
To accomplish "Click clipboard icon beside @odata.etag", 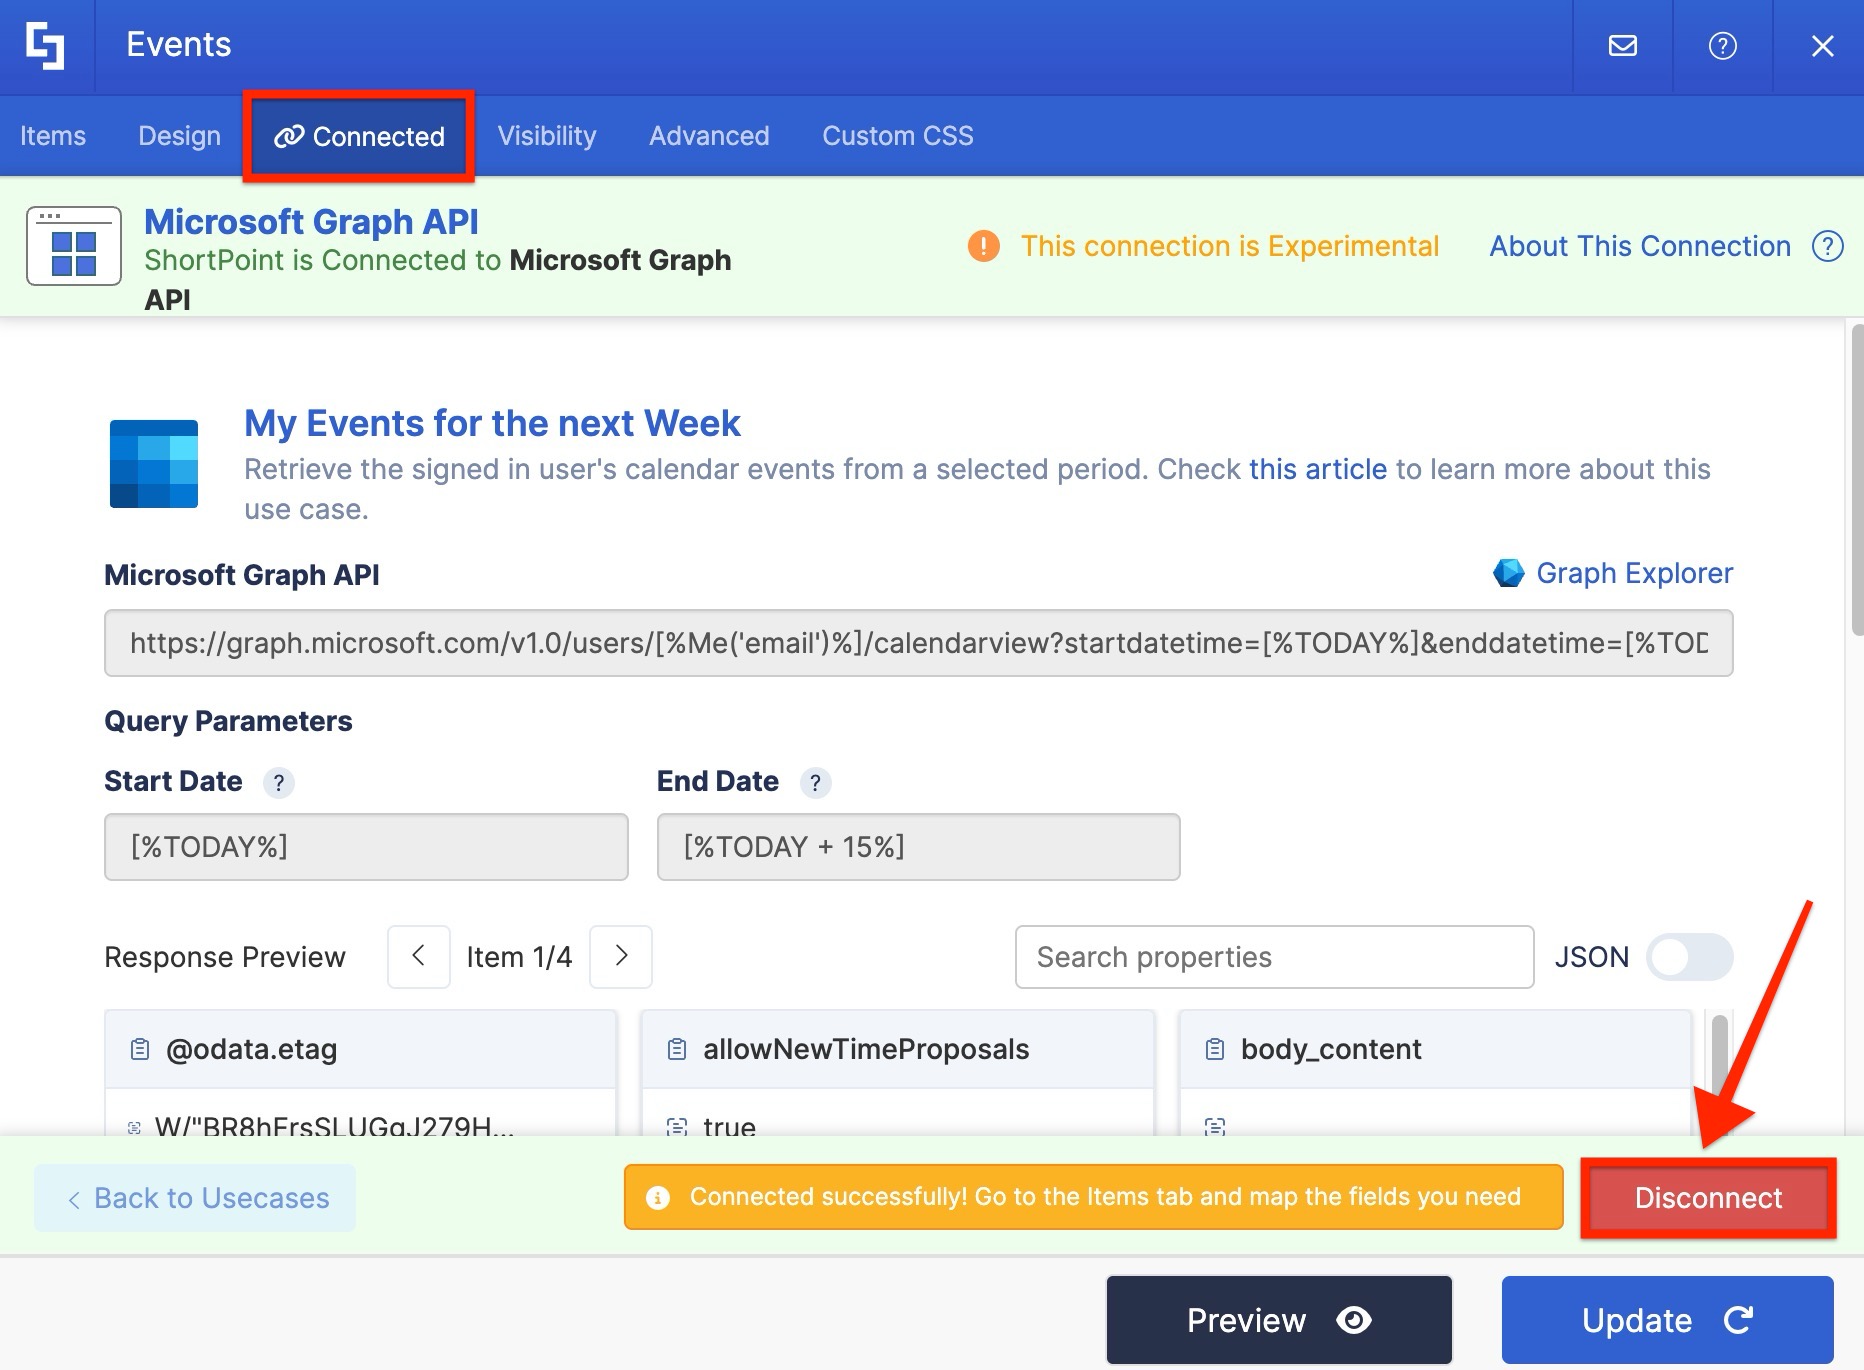I will (x=140, y=1050).
